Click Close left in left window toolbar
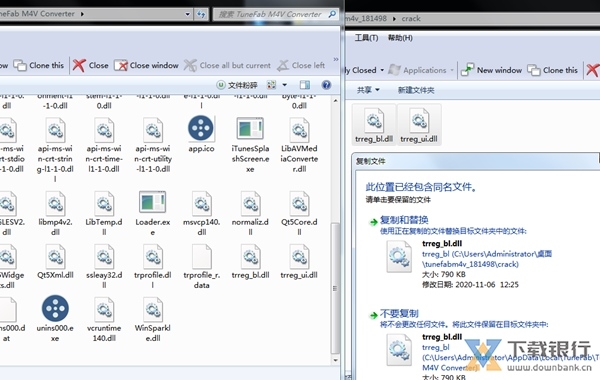 (x=302, y=65)
